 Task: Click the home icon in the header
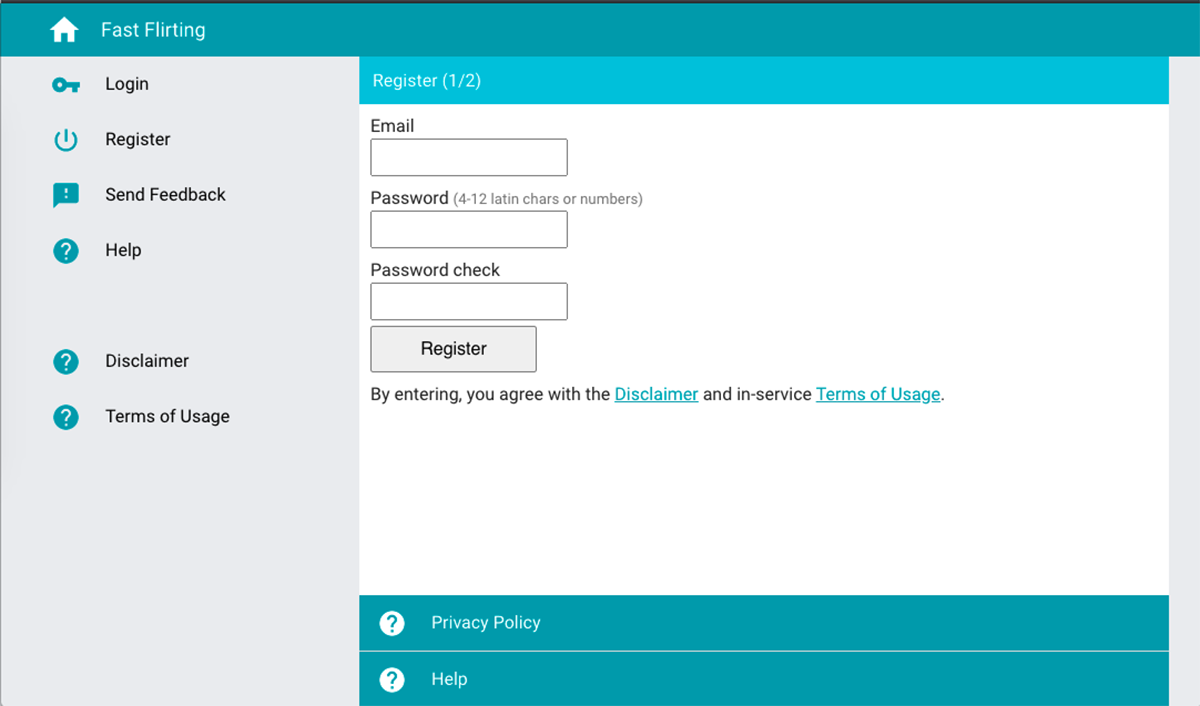64,30
